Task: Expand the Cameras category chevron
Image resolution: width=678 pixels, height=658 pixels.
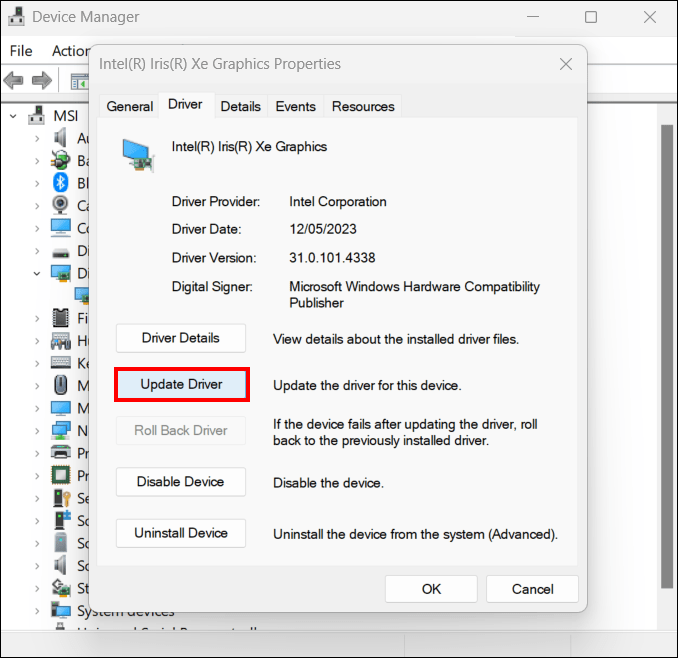Action: click(x=37, y=206)
